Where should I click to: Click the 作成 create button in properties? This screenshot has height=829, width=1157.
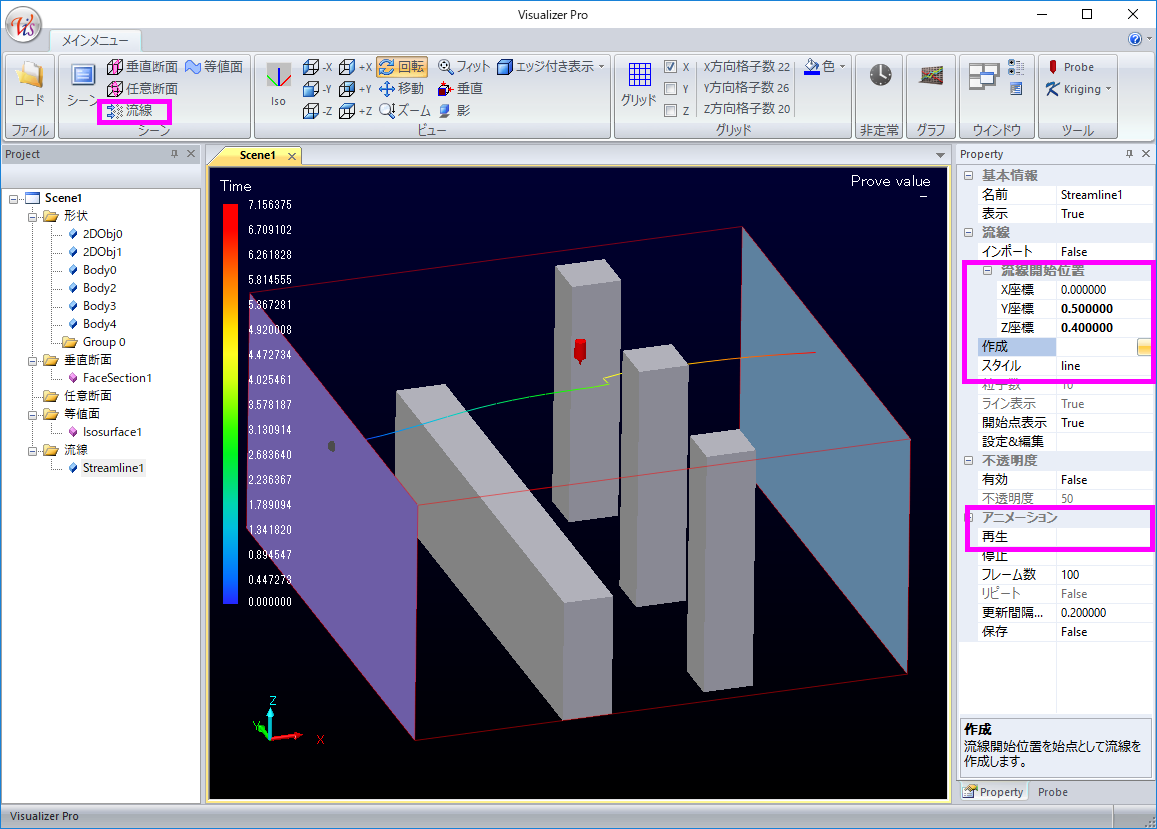[1143, 347]
